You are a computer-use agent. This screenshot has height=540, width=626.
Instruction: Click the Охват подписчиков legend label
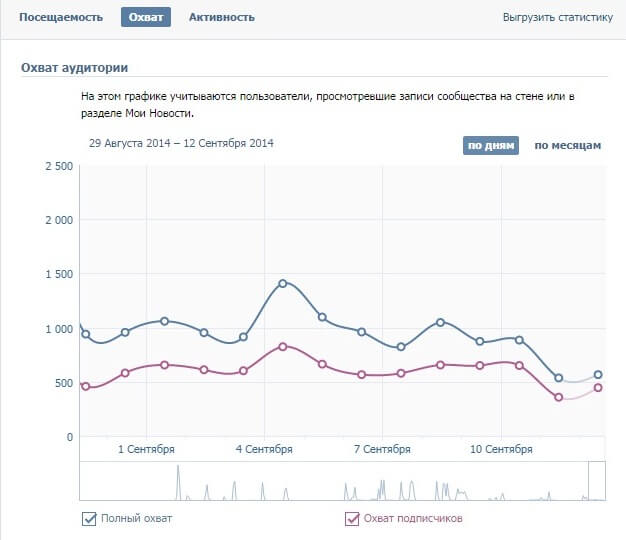(x=413, y=518)
